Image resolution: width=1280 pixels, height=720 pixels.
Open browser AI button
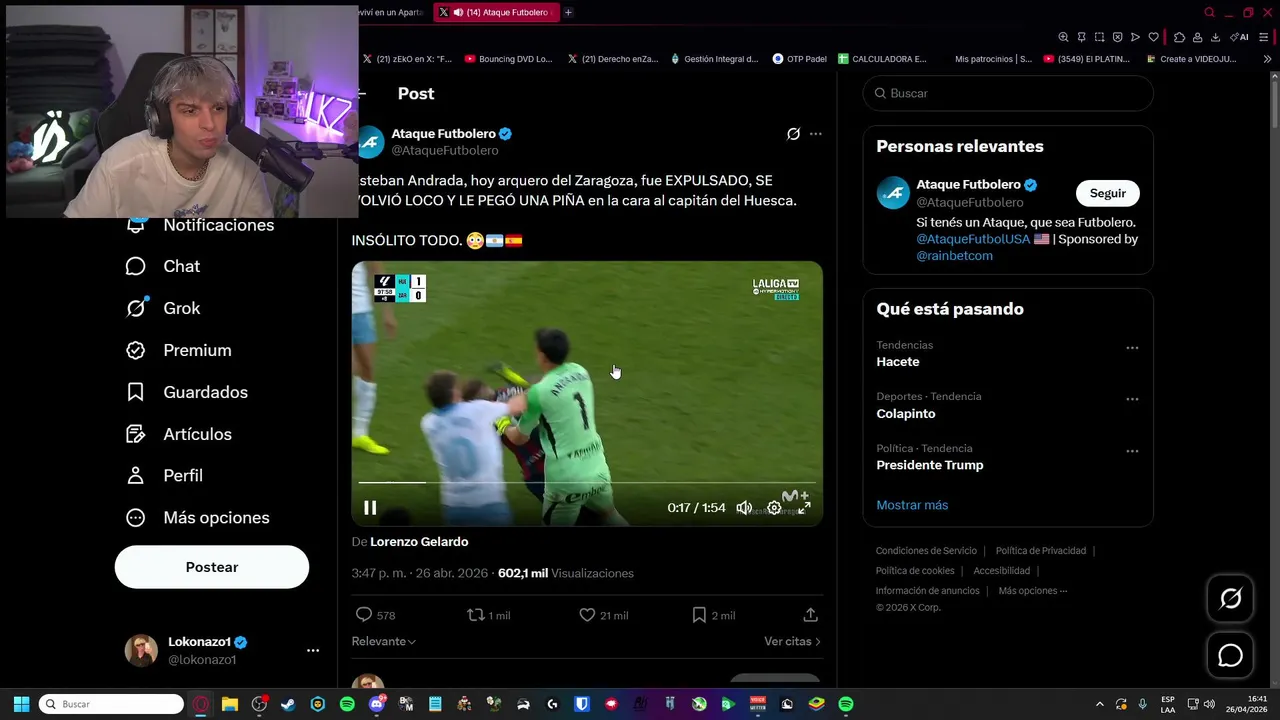point(1239,37)
